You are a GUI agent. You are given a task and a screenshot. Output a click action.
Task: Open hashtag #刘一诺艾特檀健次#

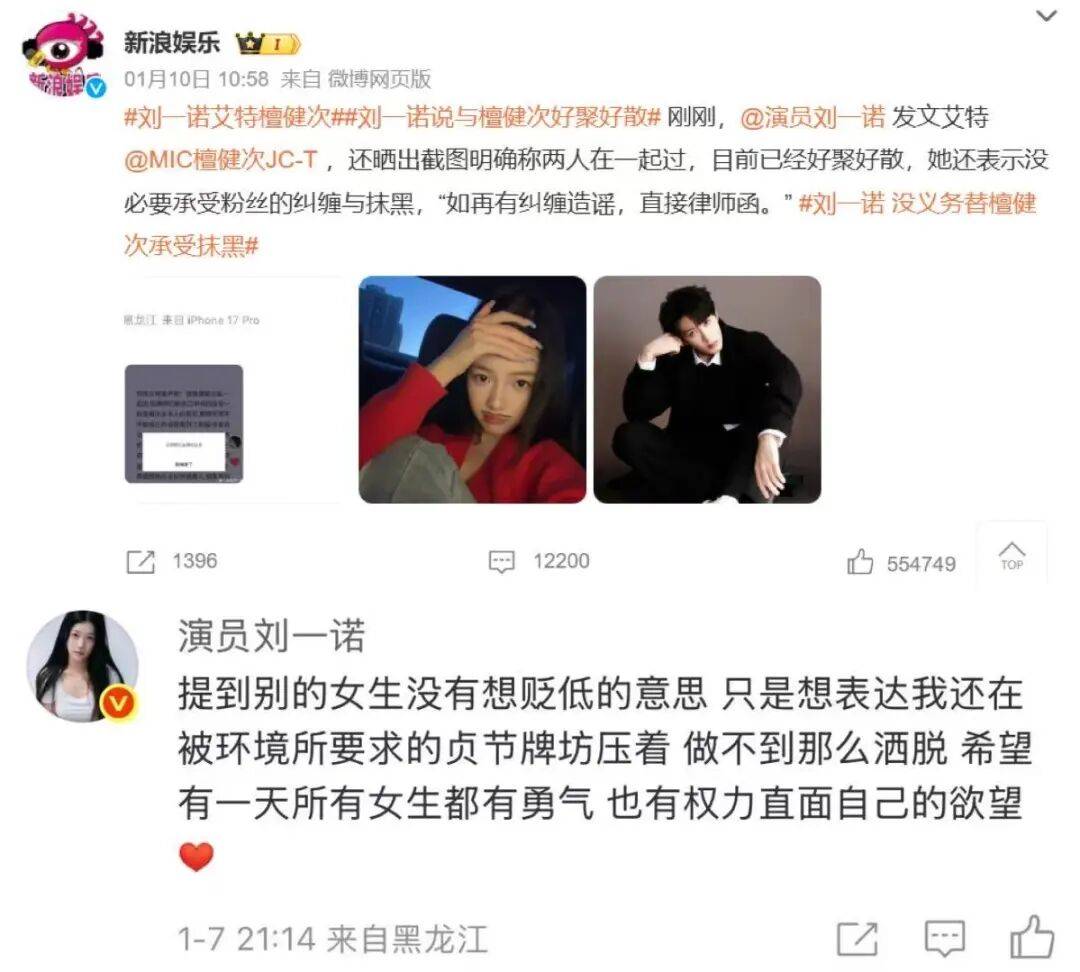[x=228, y=117]
